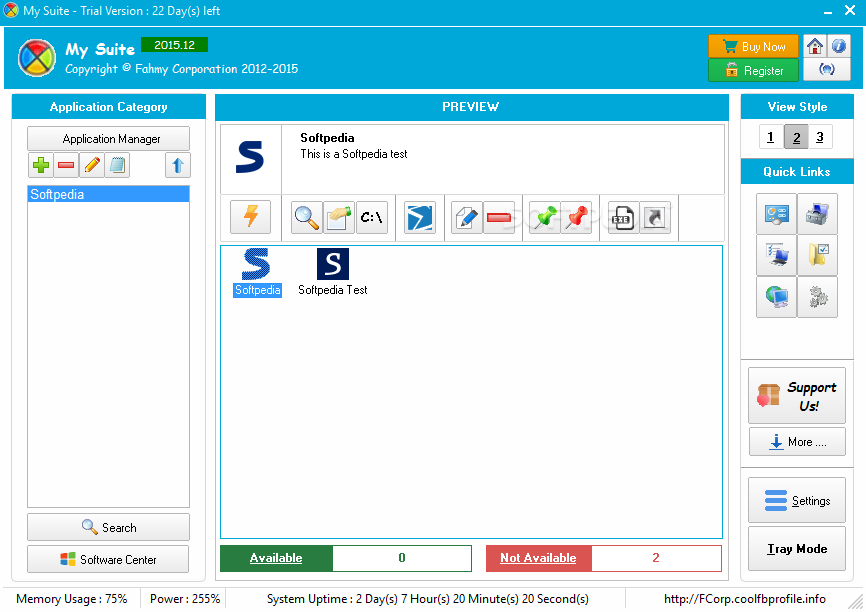Image resolution: width=866 pixels, height=612 pixels.
Task: Switch to Tray Mode
Action: tap(796, 548)
